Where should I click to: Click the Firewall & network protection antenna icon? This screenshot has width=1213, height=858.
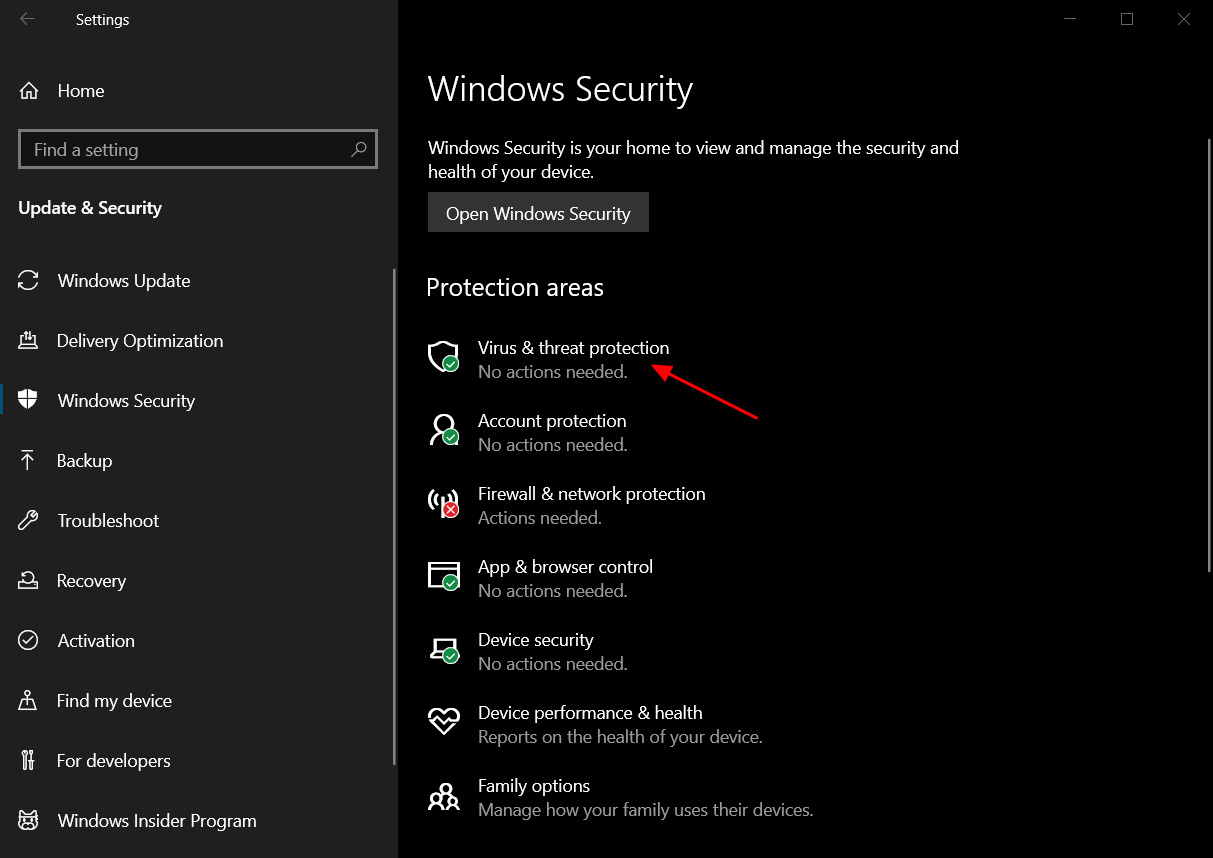pos(443,503)
